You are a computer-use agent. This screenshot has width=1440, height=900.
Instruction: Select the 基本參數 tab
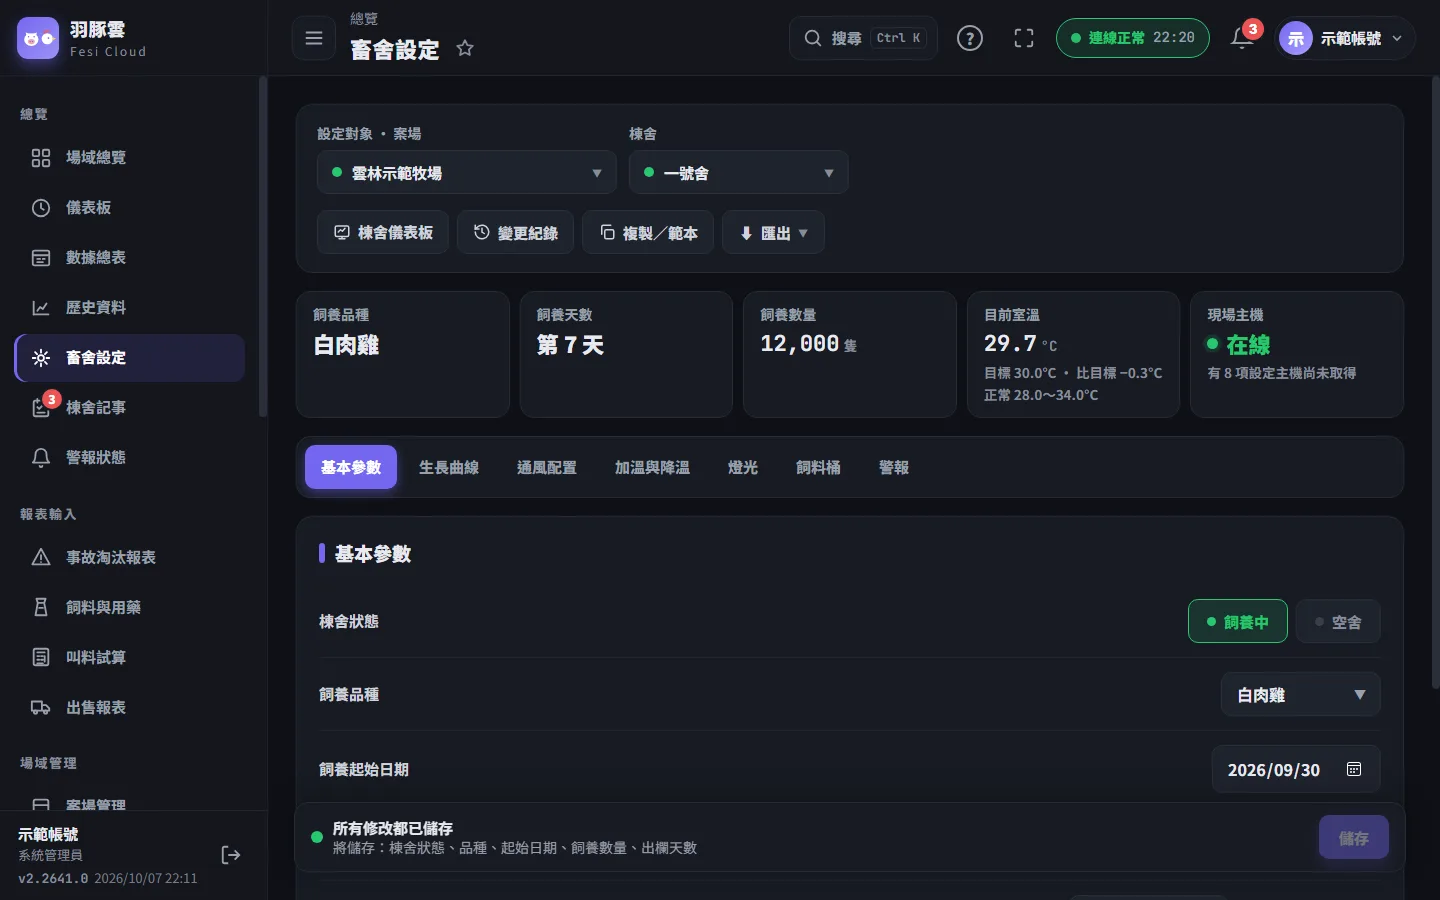[x=351, y=468]
